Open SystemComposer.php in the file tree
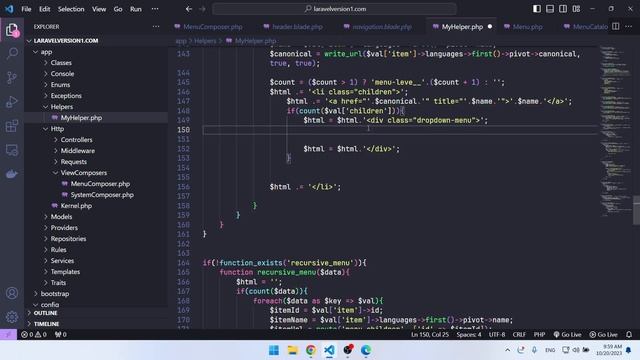 (102, 195)
